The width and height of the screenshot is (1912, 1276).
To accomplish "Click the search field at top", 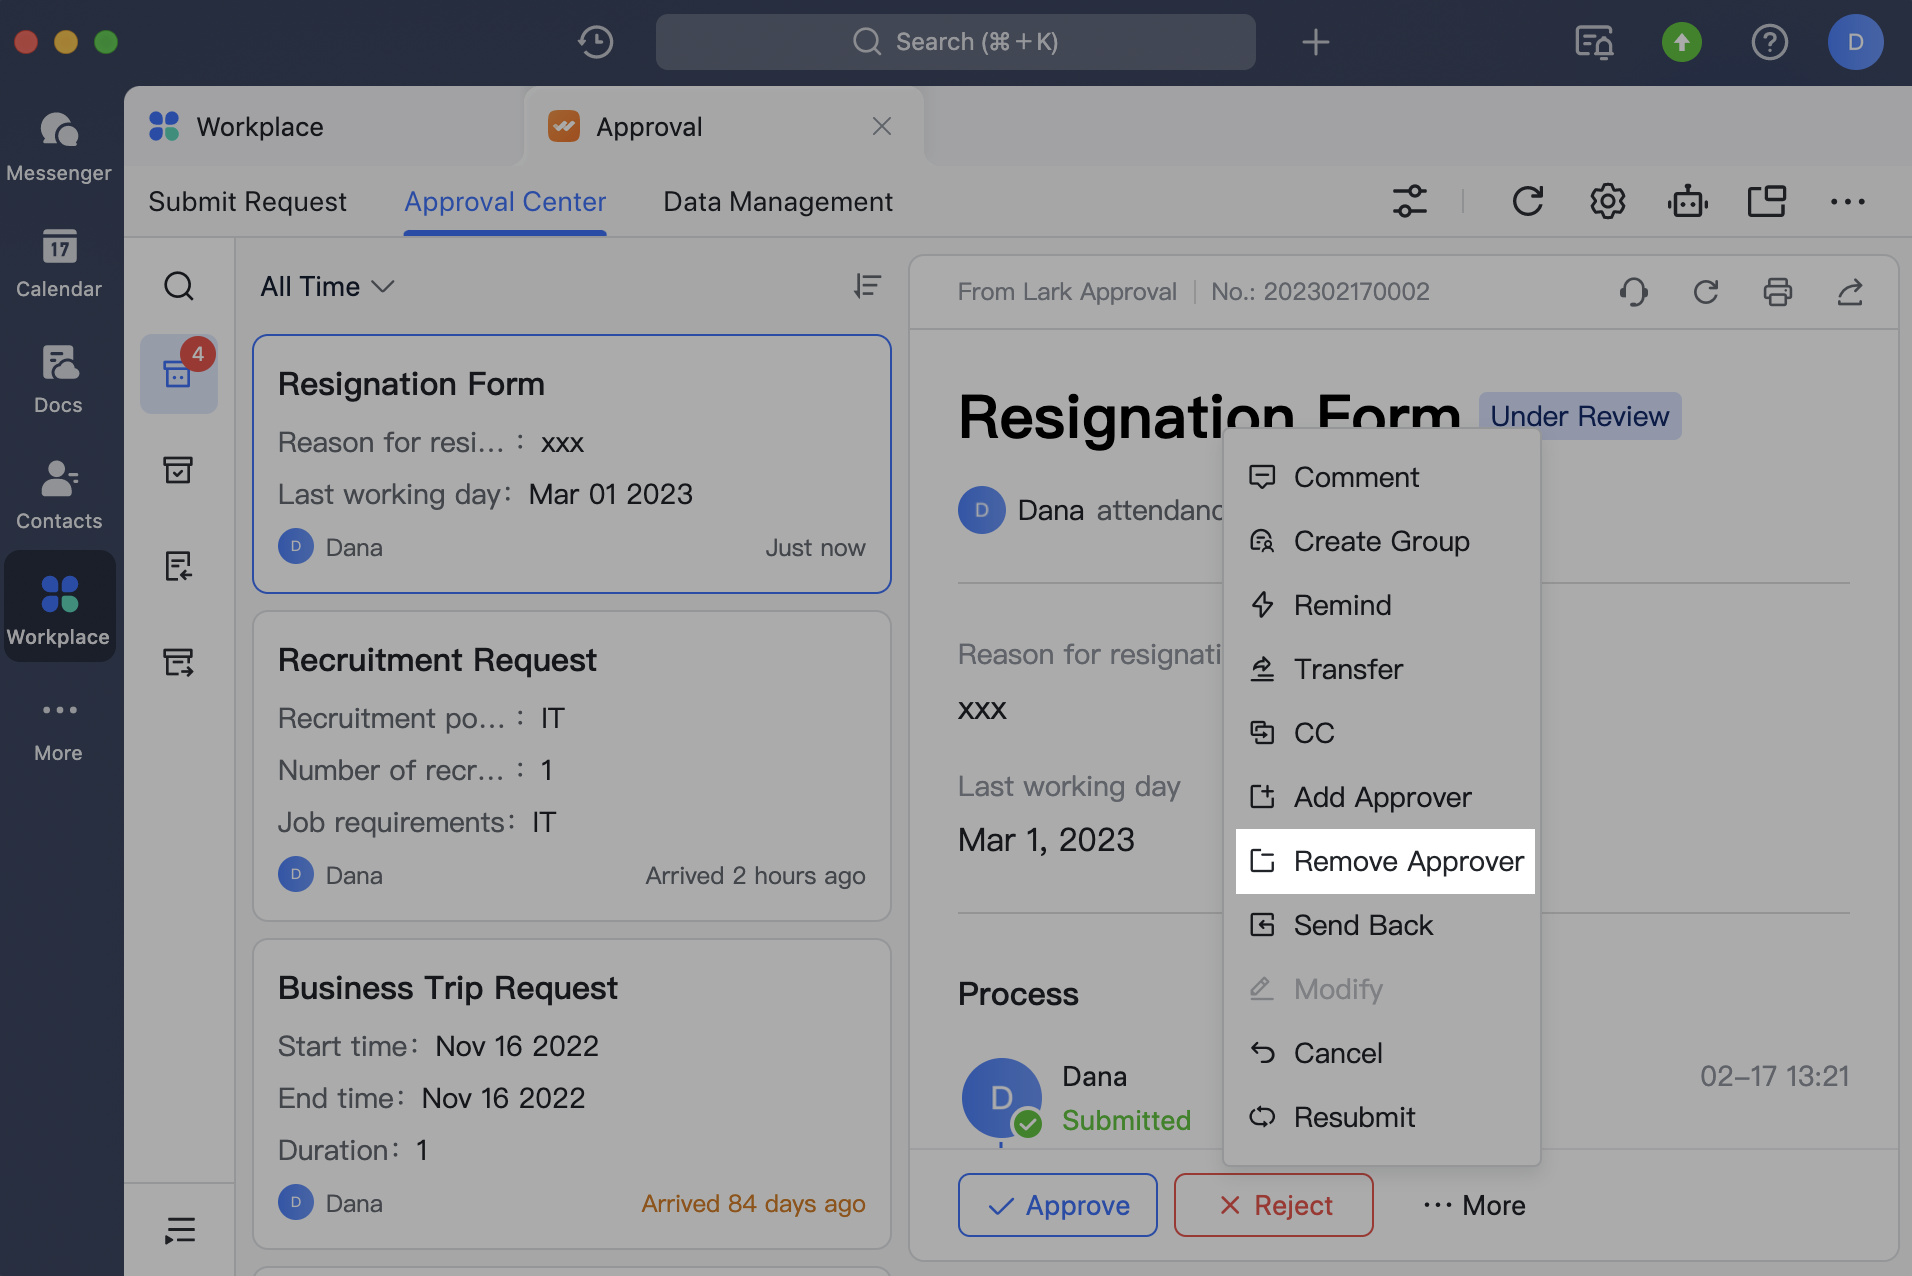I will 955,42.
